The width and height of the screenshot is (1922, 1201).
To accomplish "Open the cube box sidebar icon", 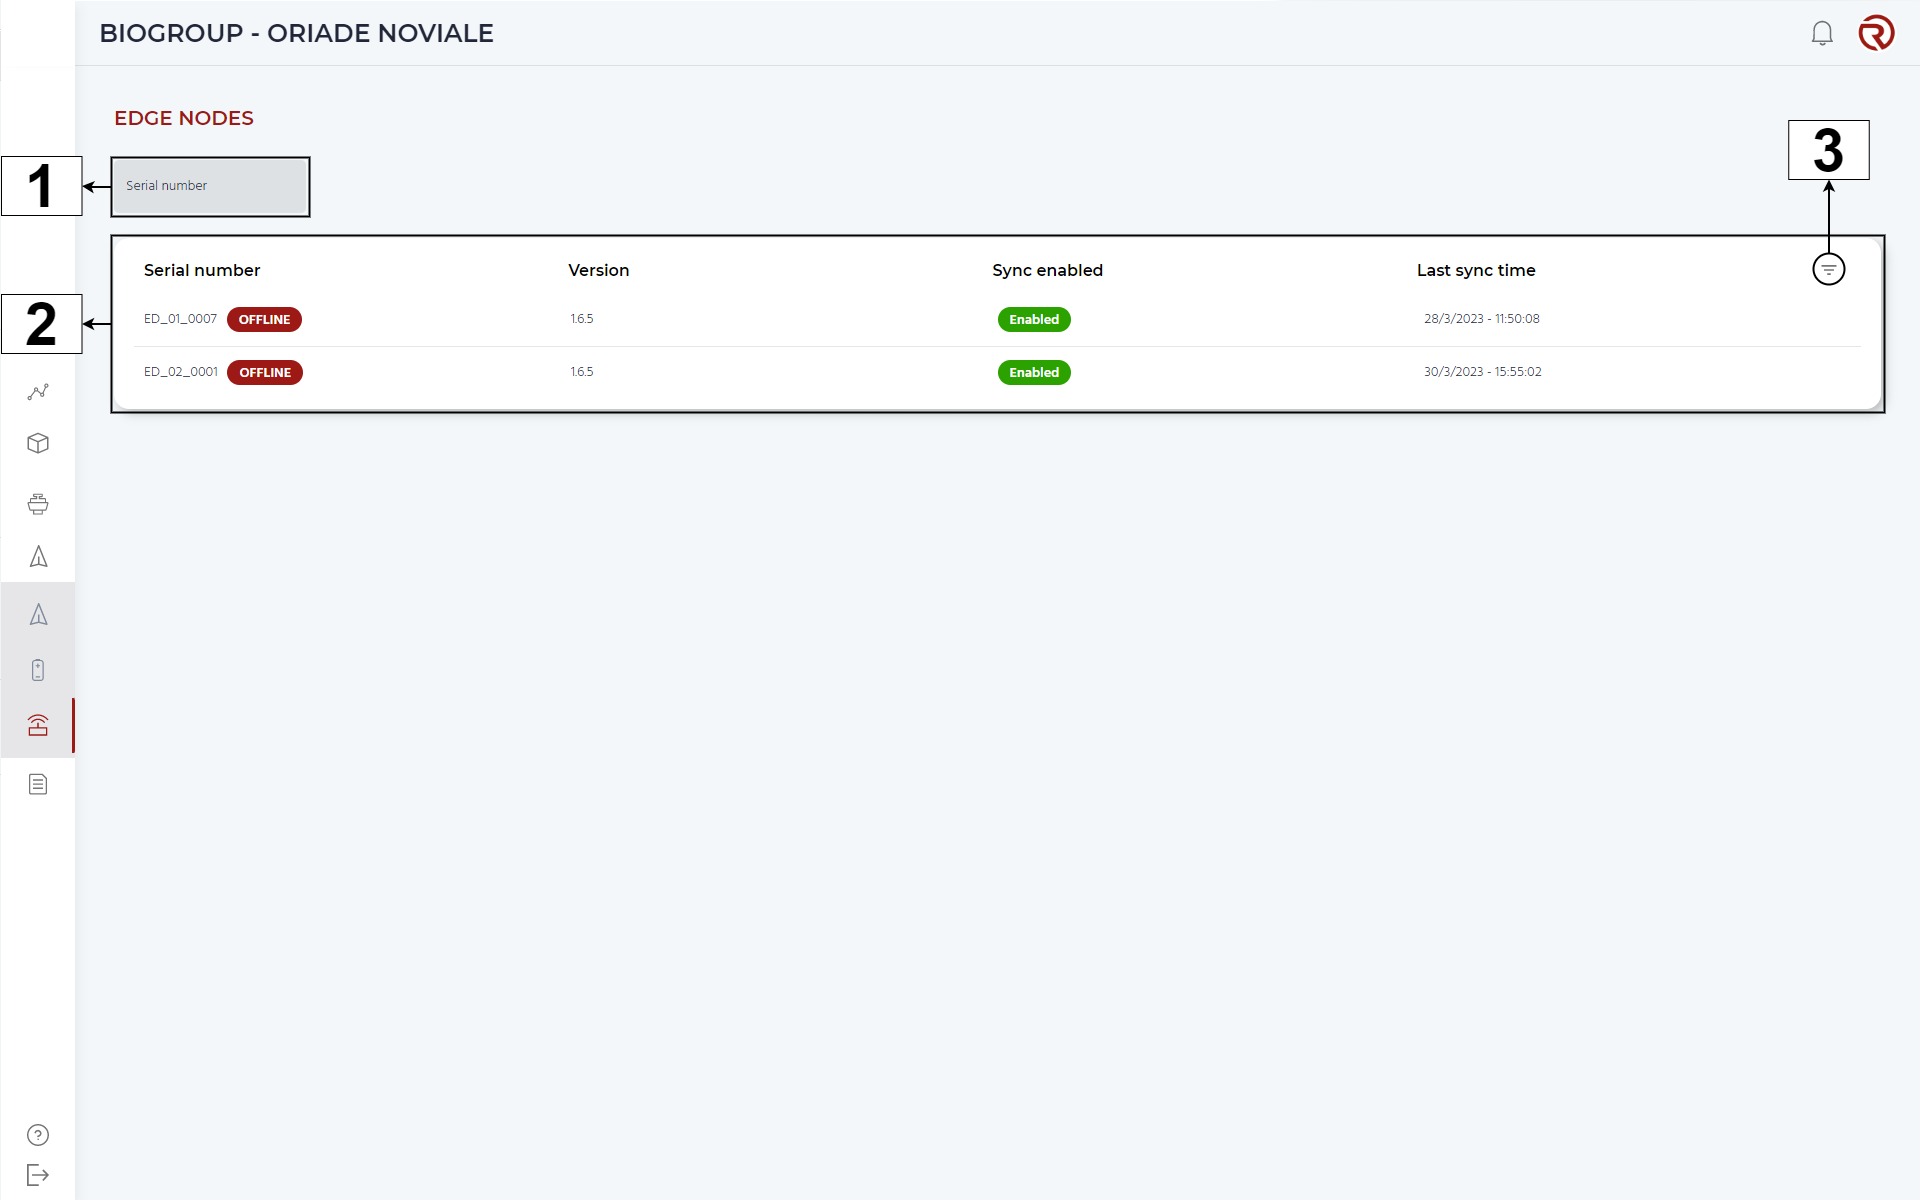I will pyautogui.click(x=38, y=444).
